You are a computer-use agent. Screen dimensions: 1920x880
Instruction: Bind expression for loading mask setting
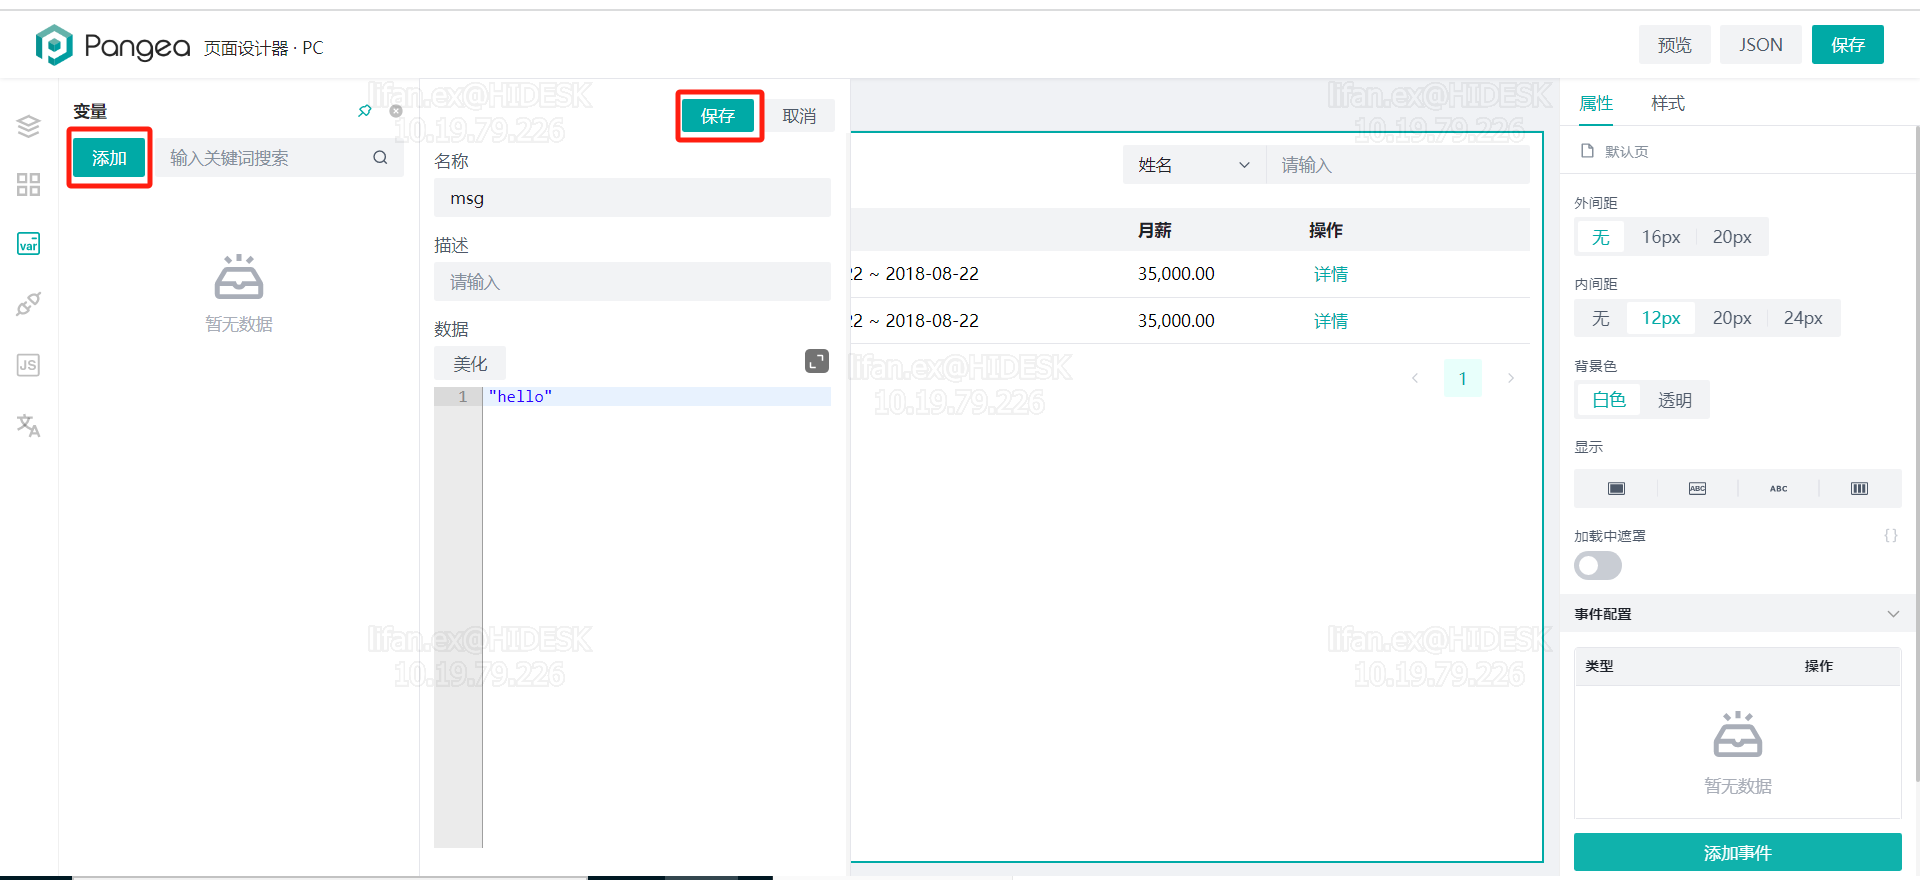pyautogui.click(x=1890, y=536)
